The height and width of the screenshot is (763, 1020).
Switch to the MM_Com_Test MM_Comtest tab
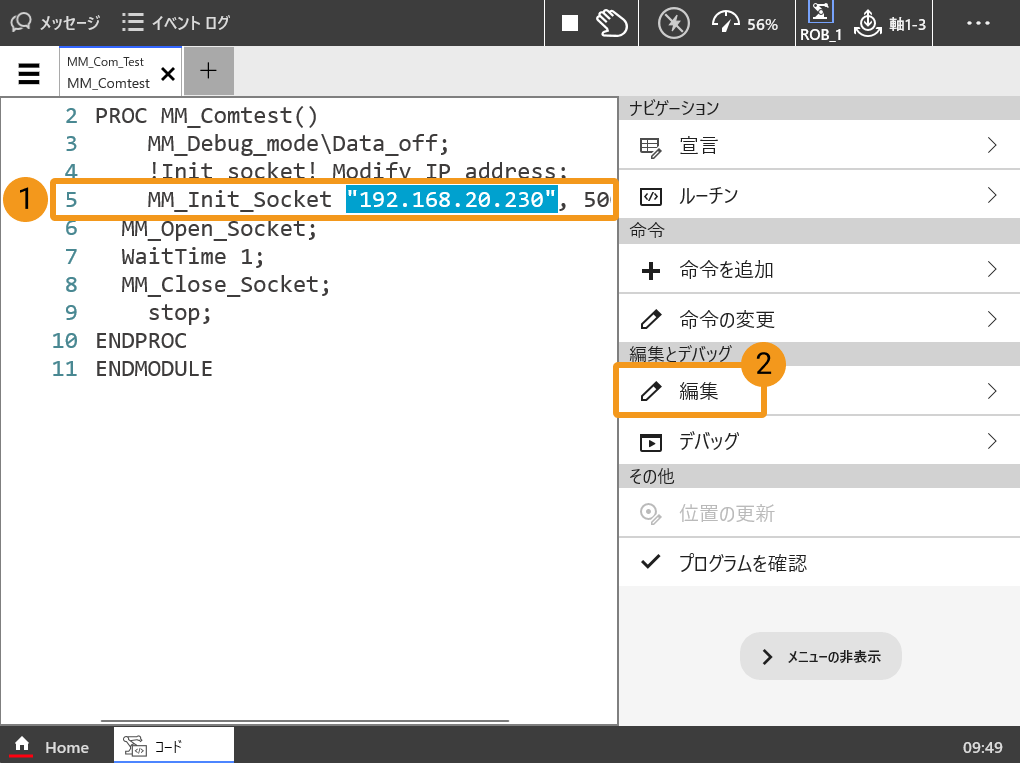[108, 72]
